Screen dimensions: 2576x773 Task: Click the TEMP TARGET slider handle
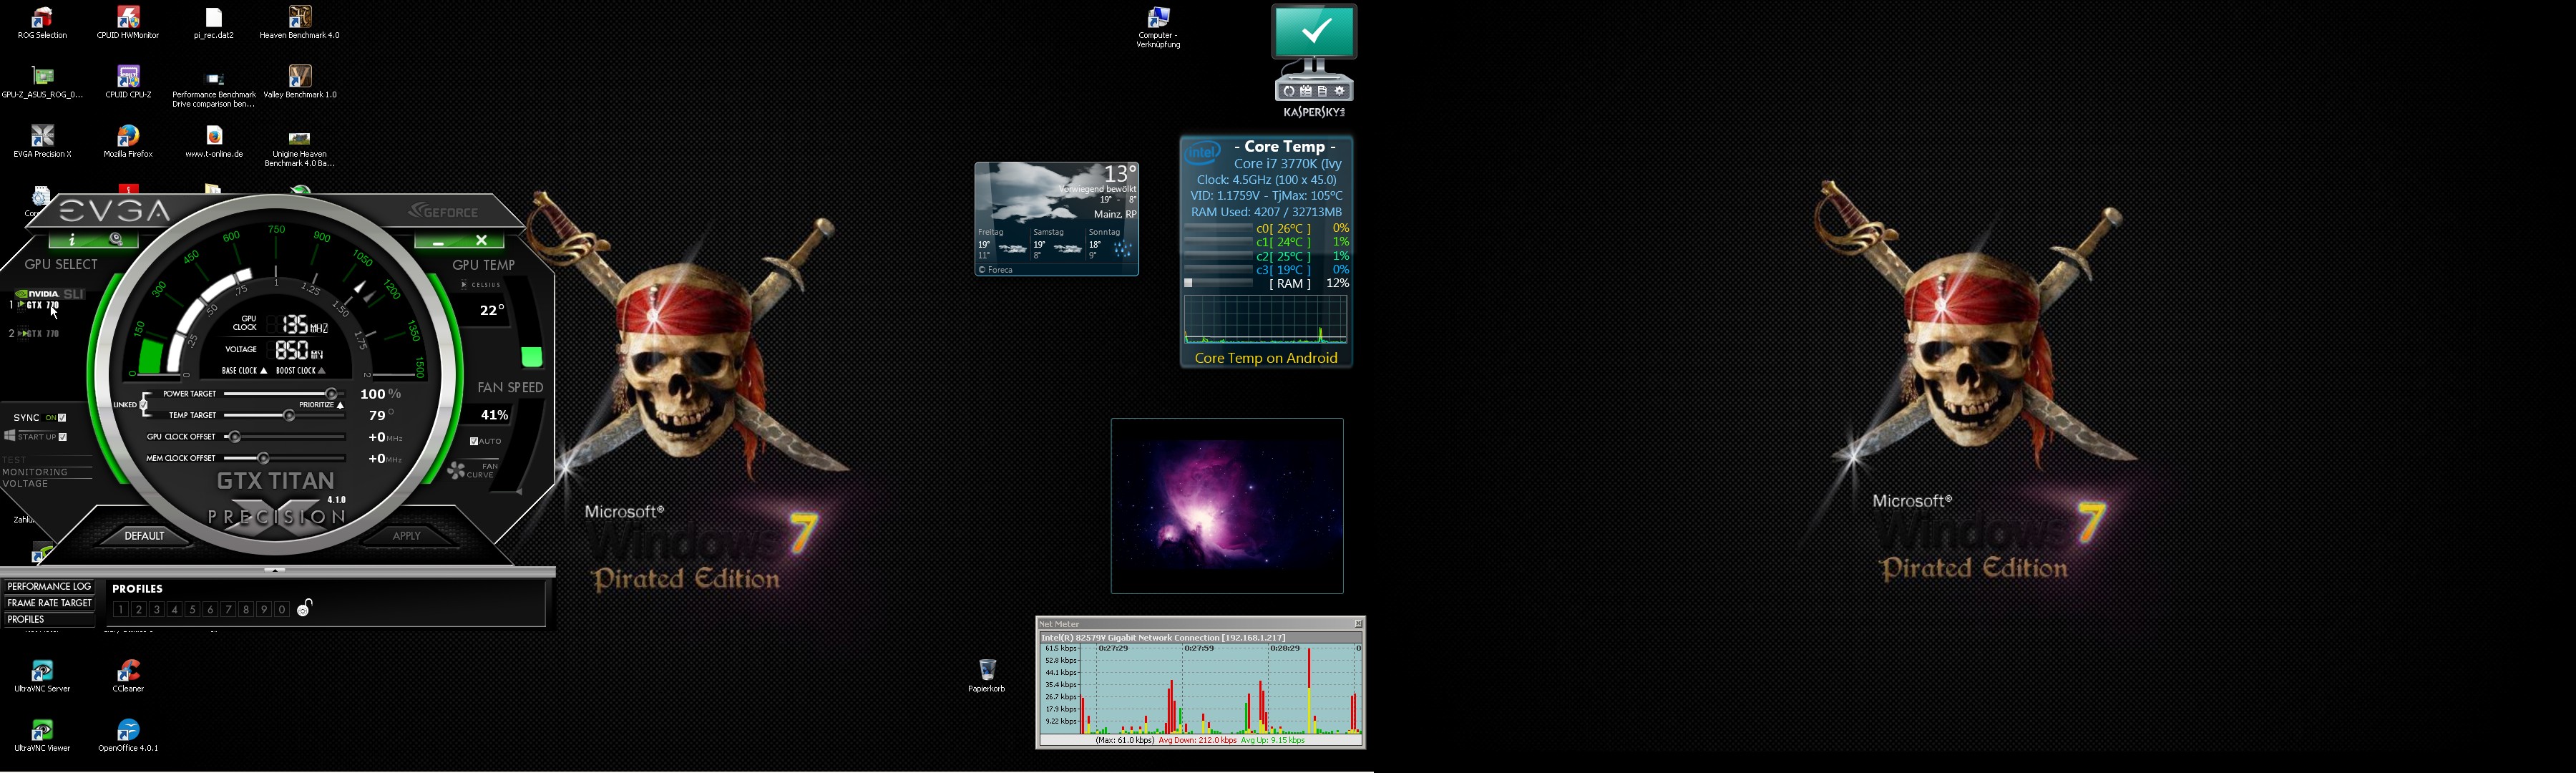(x=290, y=416)
